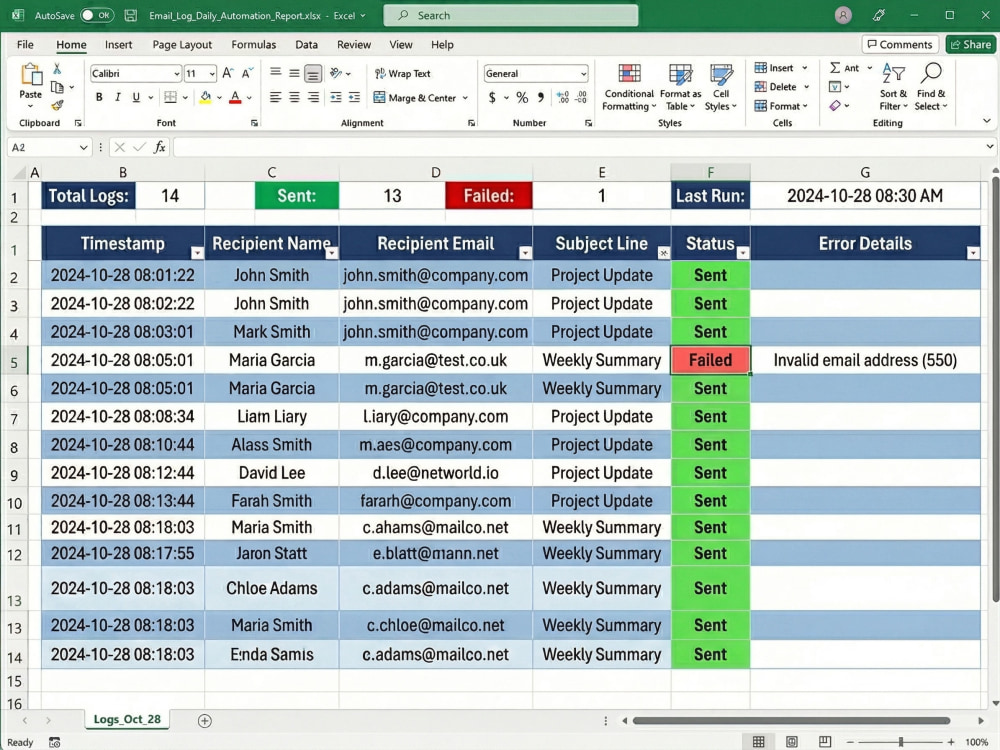Apply the red Font Color swatch
Screen dimensions: 1000x750
235,97
